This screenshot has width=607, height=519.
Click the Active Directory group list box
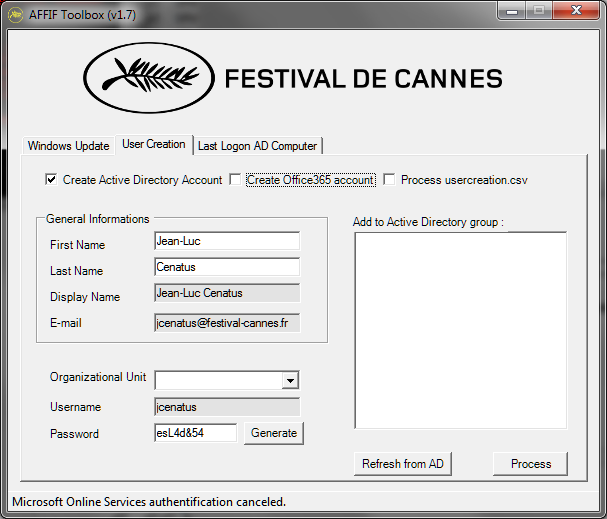461,331
